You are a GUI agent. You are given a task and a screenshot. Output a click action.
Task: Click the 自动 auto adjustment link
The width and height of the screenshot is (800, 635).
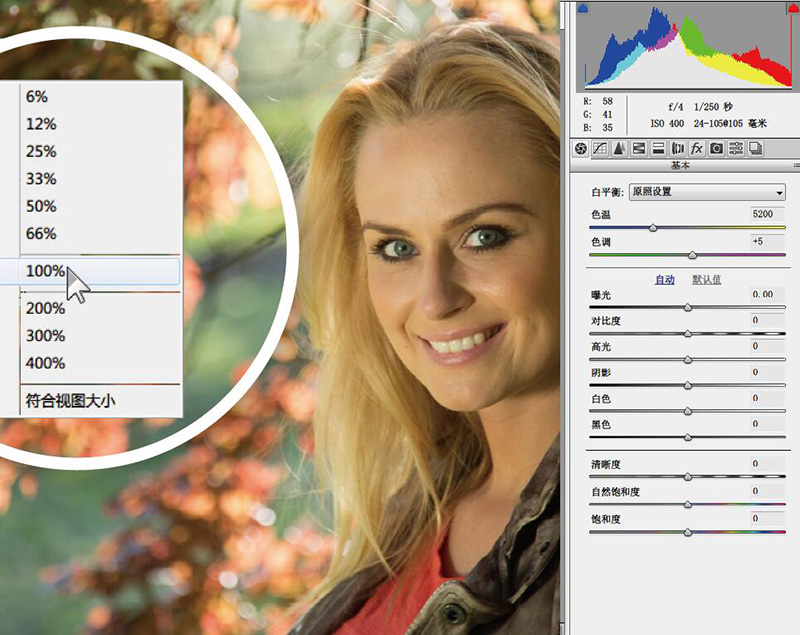(665, 280)
